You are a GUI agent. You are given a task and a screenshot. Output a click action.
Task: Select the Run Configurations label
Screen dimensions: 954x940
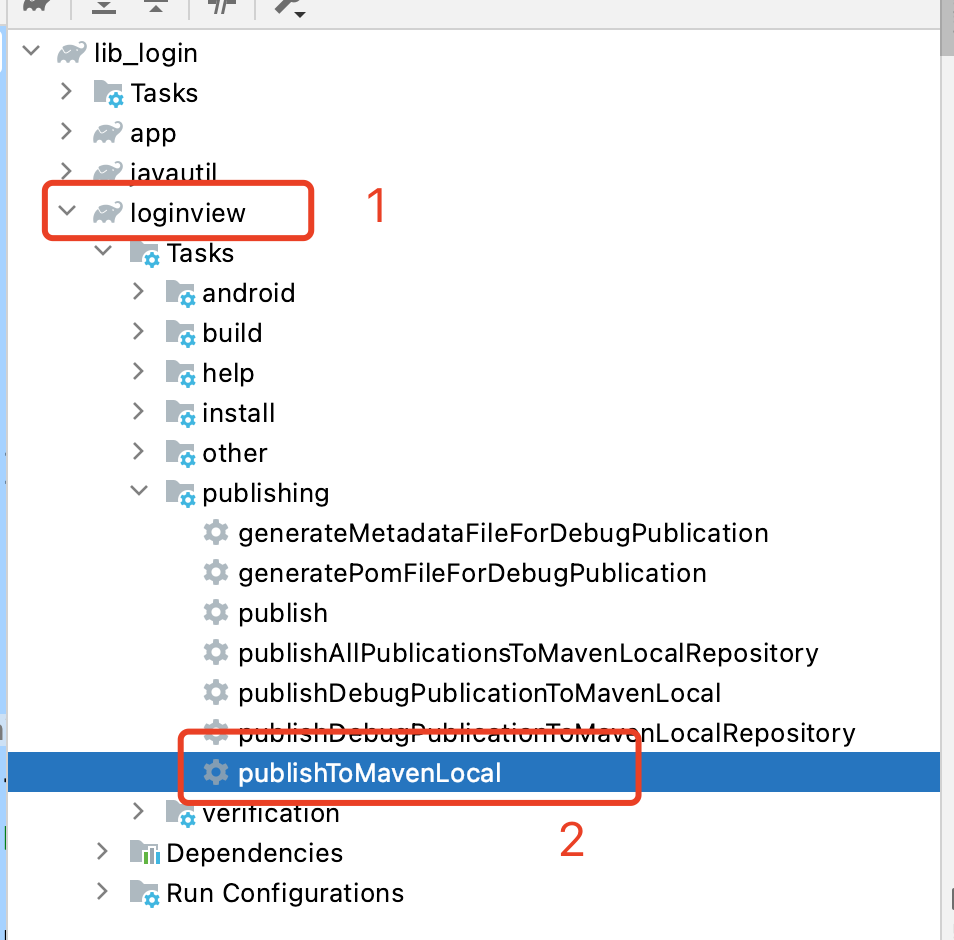pyautogui.click(x=285, y=894)
